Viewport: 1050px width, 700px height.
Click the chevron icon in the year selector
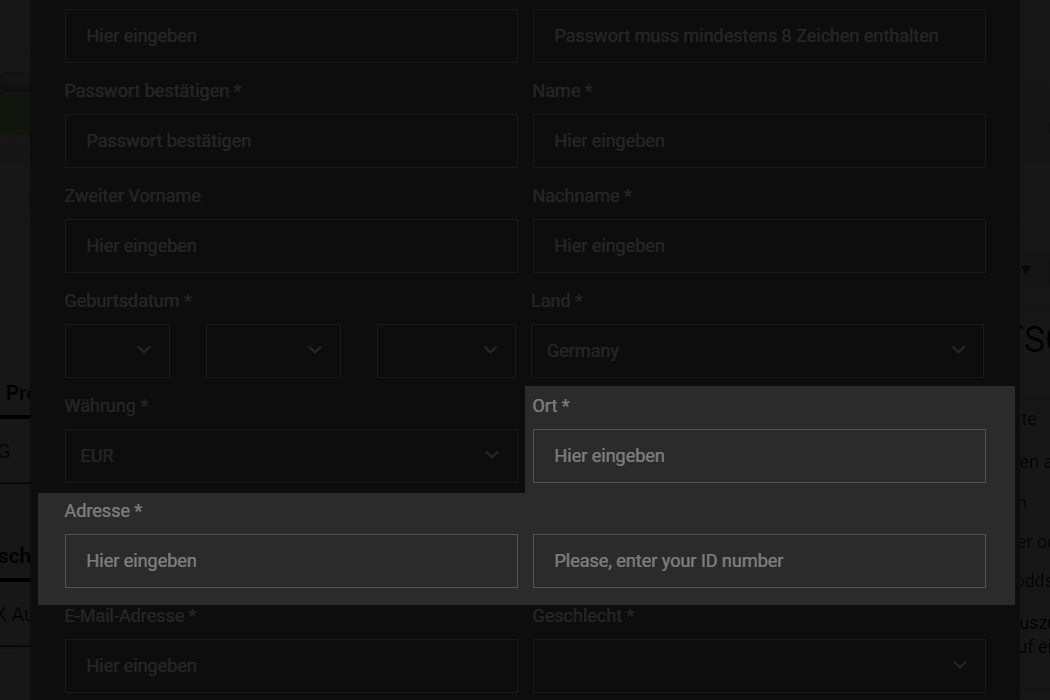coord(490,350)
